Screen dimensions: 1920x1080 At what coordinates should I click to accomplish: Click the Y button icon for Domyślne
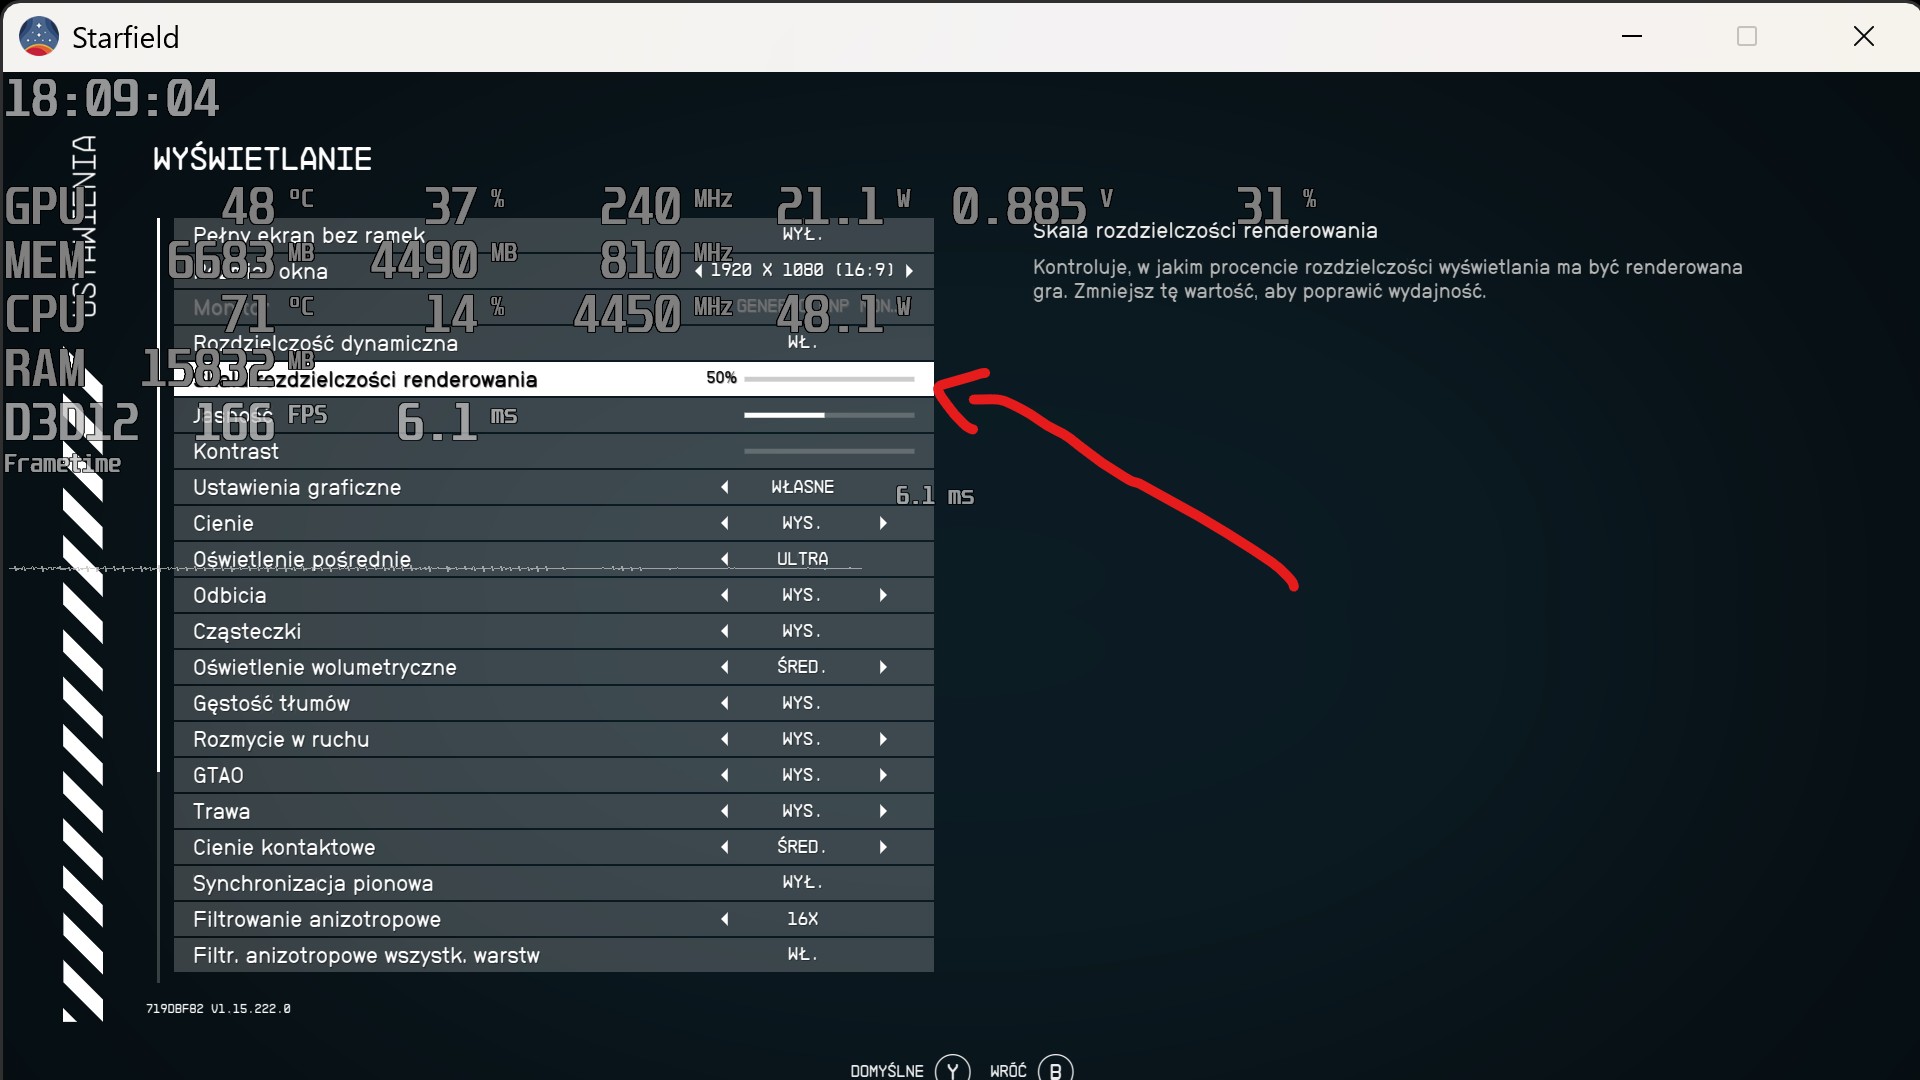coord(952,1069)
